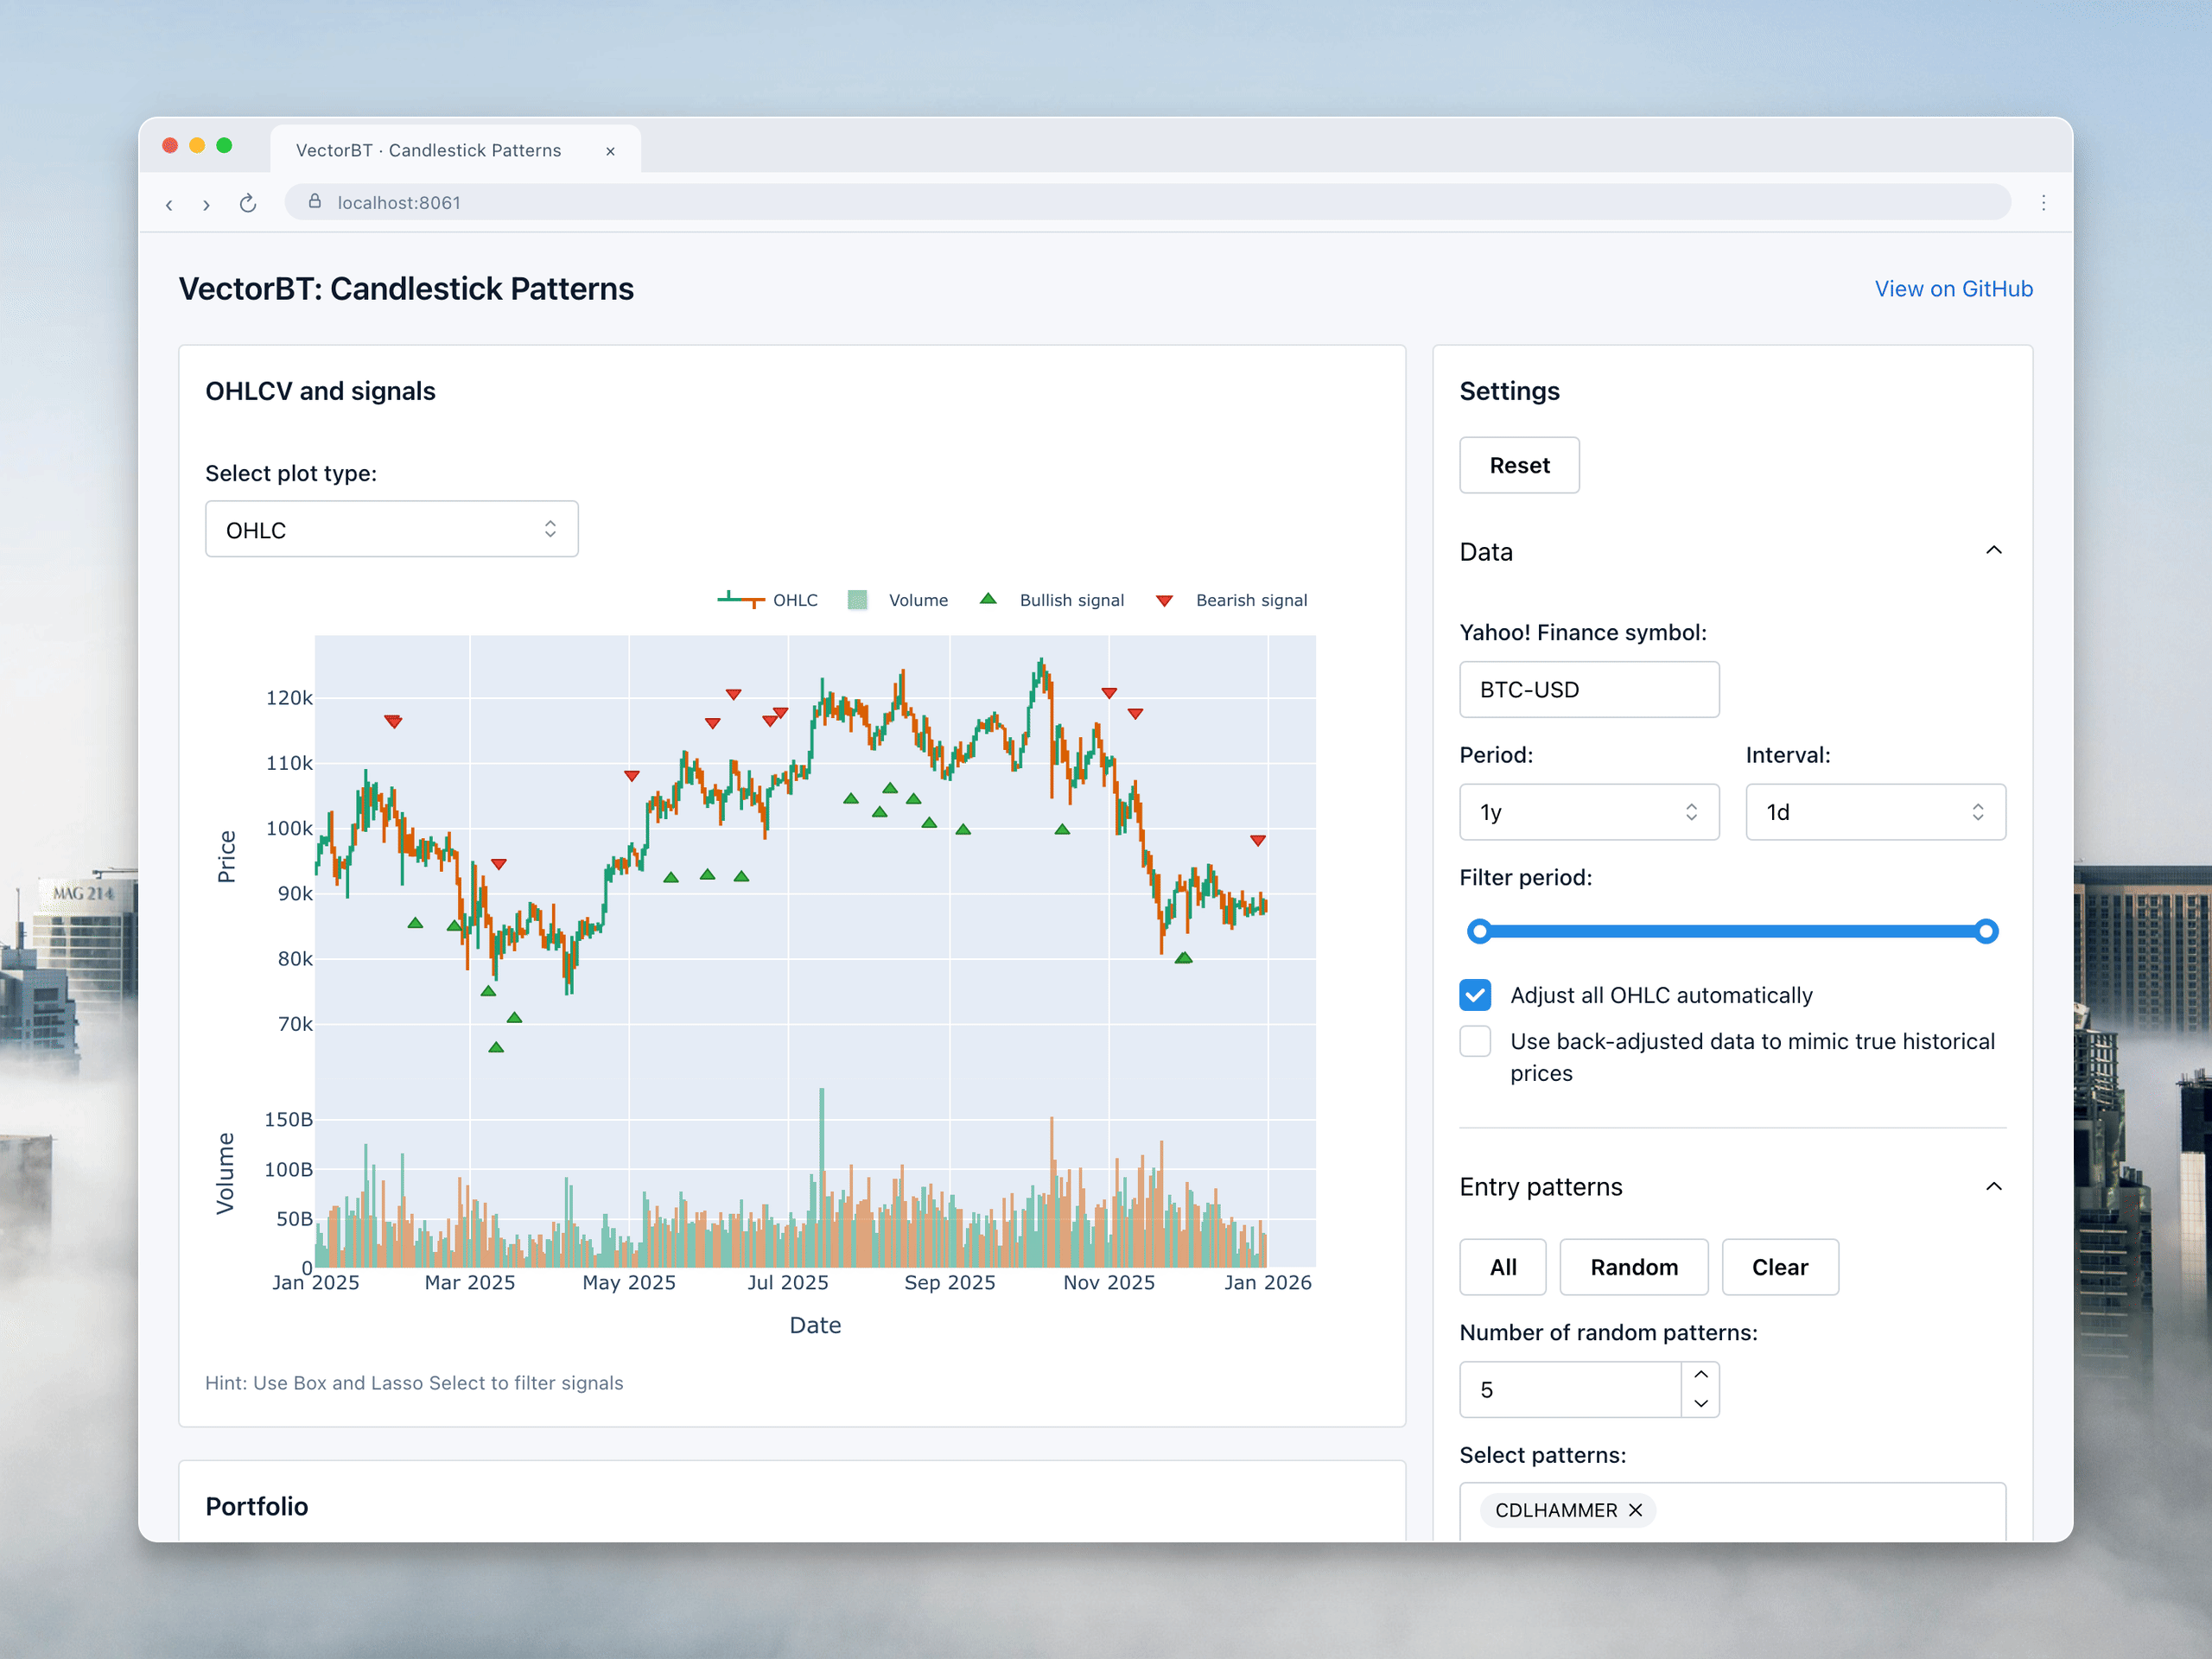The height and width of the screenshot is (1659, 2212).
Task: Click the localhost:8061 address bar
Action: [1148, 202]
